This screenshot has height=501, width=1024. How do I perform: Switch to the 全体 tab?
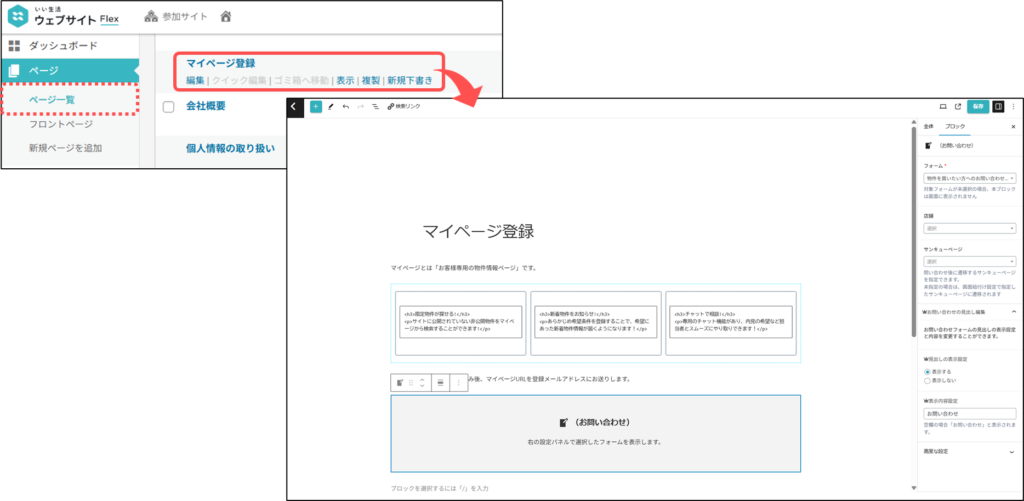point(928,127)
